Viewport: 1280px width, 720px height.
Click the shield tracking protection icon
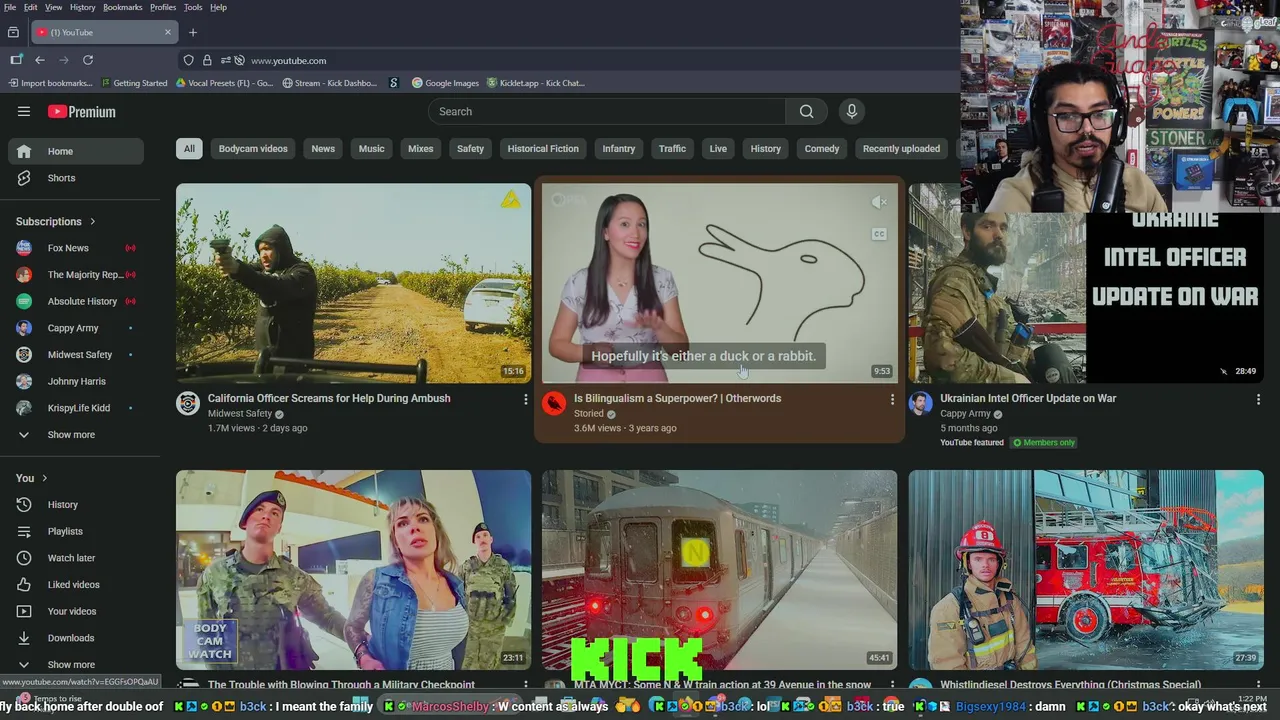[188, 60]
